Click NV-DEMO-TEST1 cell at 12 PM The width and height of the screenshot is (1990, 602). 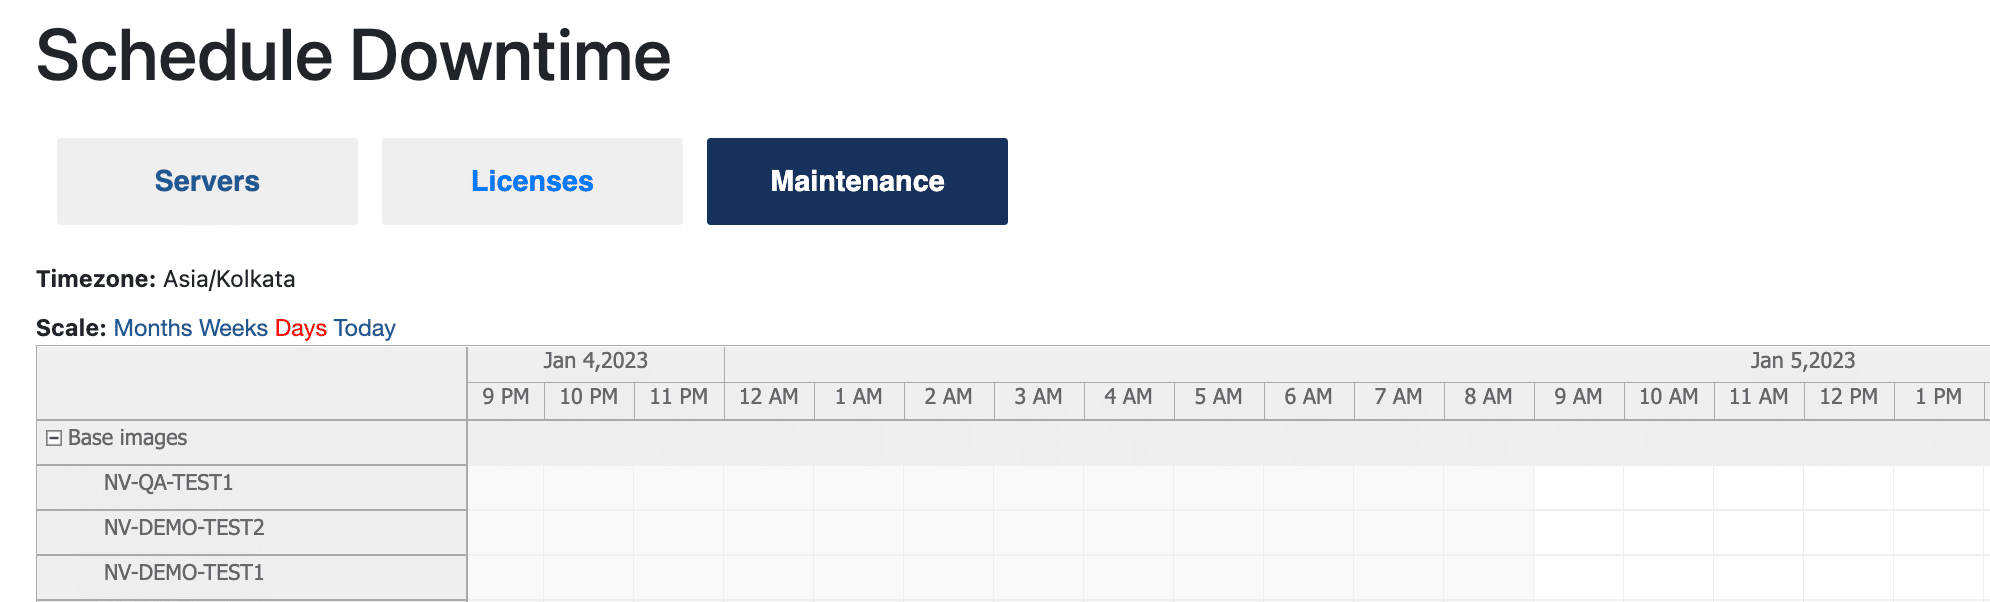click(x=1848, y=577)
